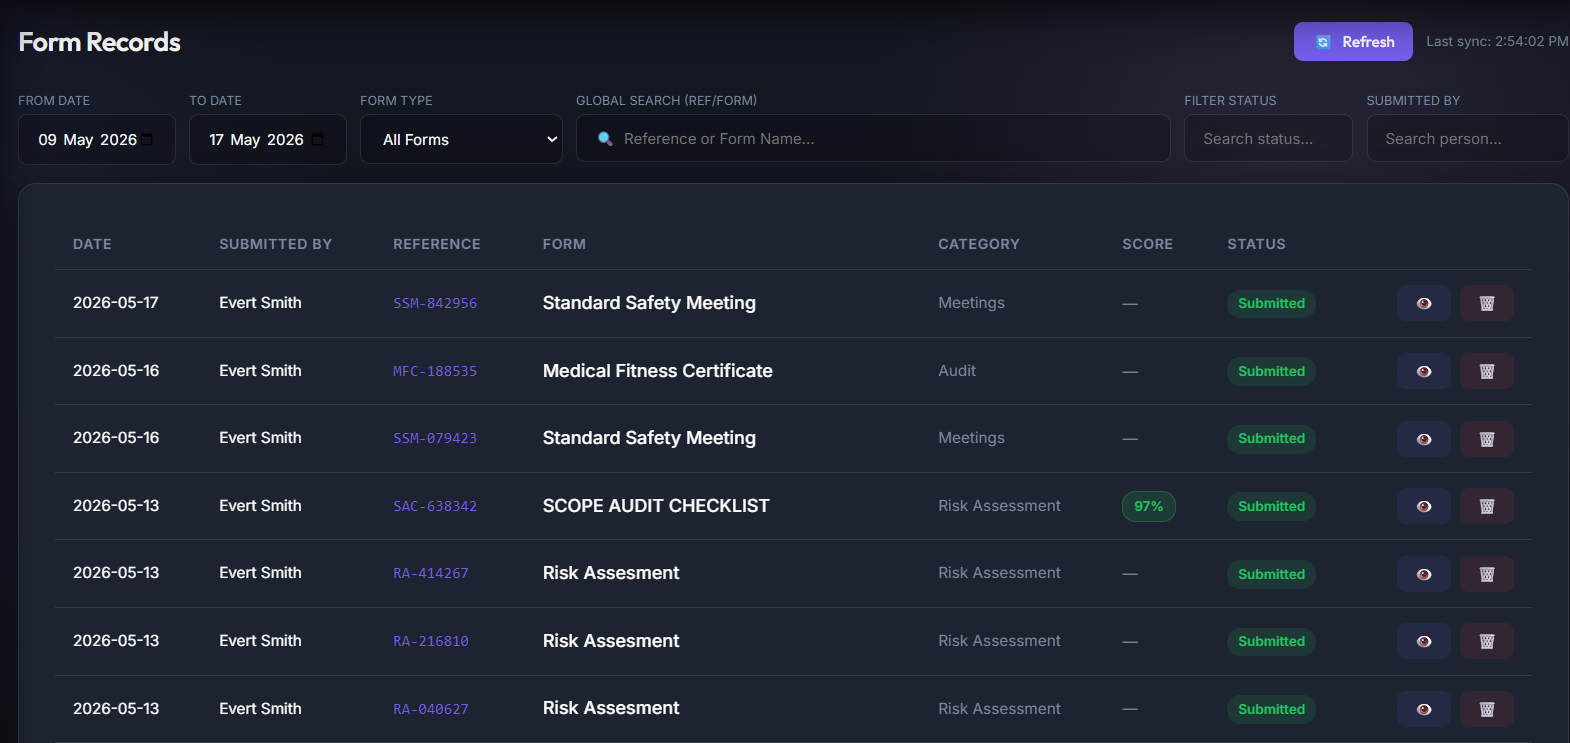Click the Meetings category for SSM-842956
1570x743 pixels.
[971, 303]
